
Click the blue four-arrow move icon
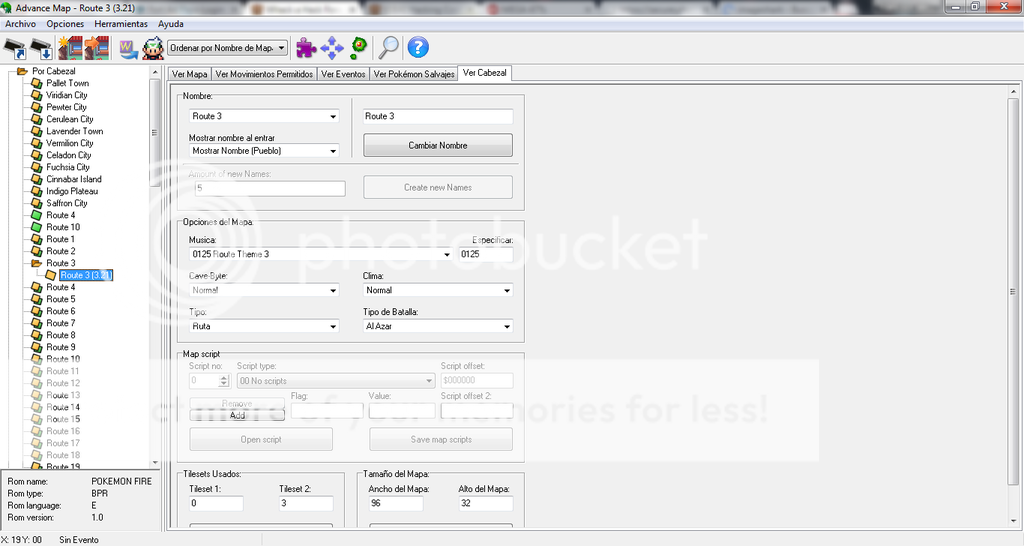pyautogui.click(x=332, y=47)
